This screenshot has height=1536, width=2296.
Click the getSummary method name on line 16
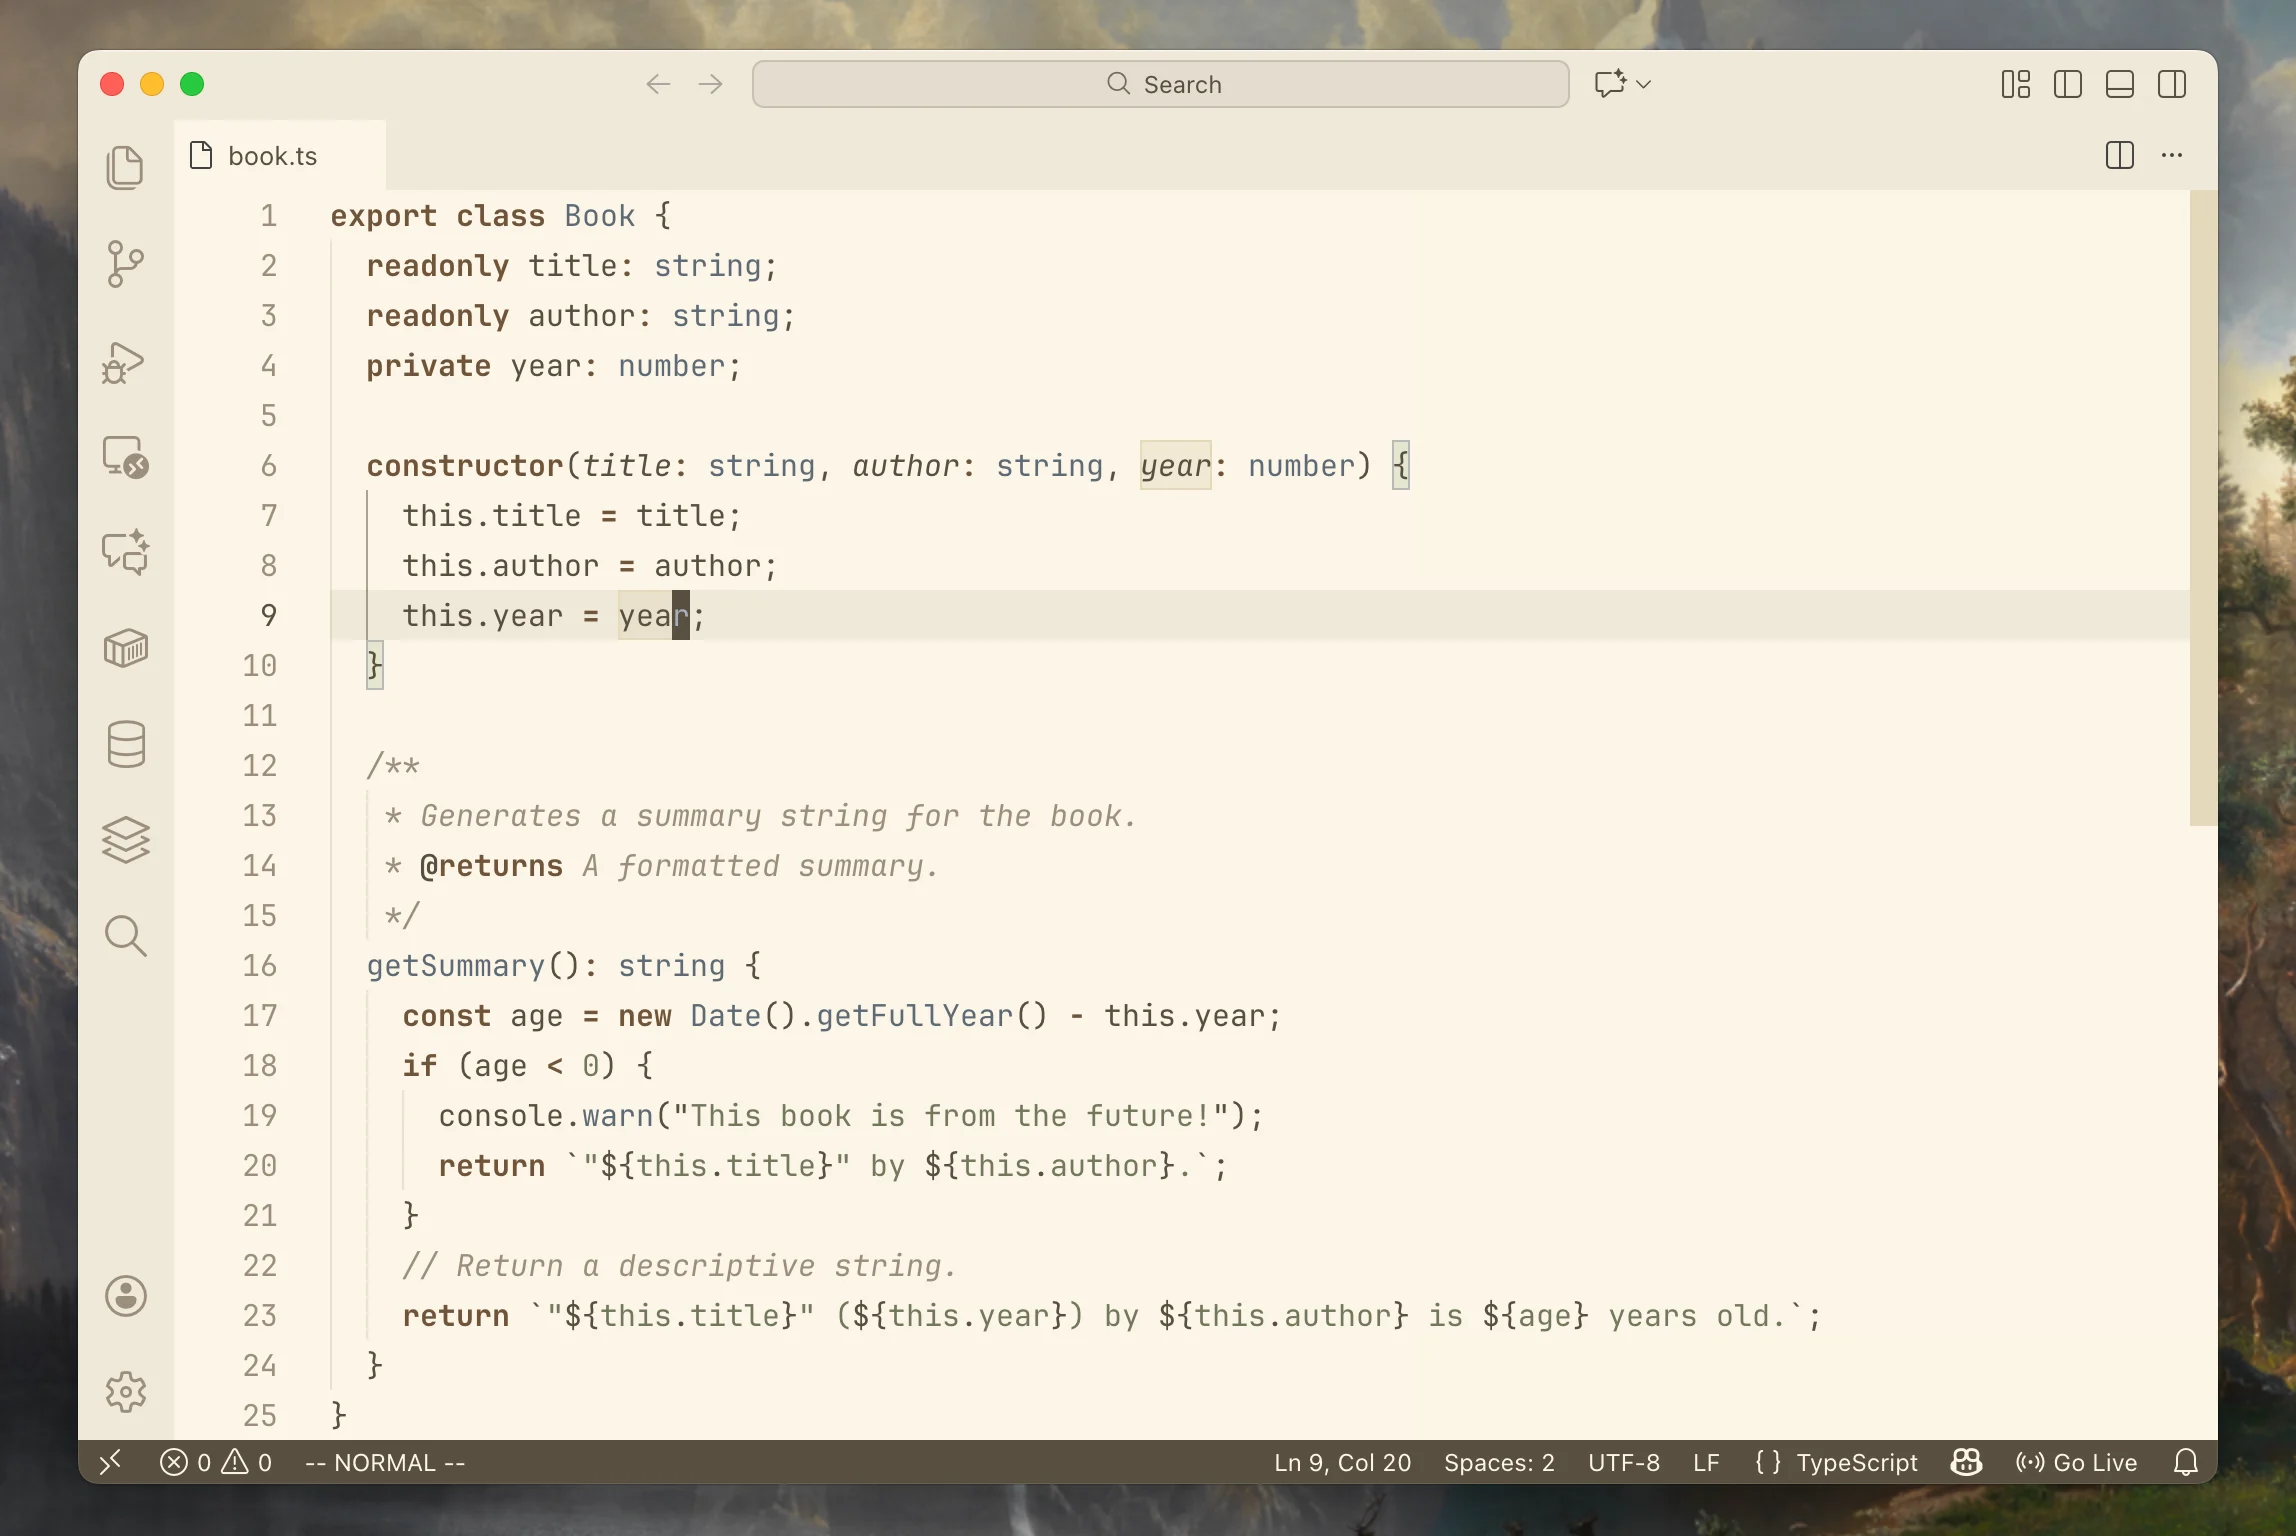click(x=456, y=965)
